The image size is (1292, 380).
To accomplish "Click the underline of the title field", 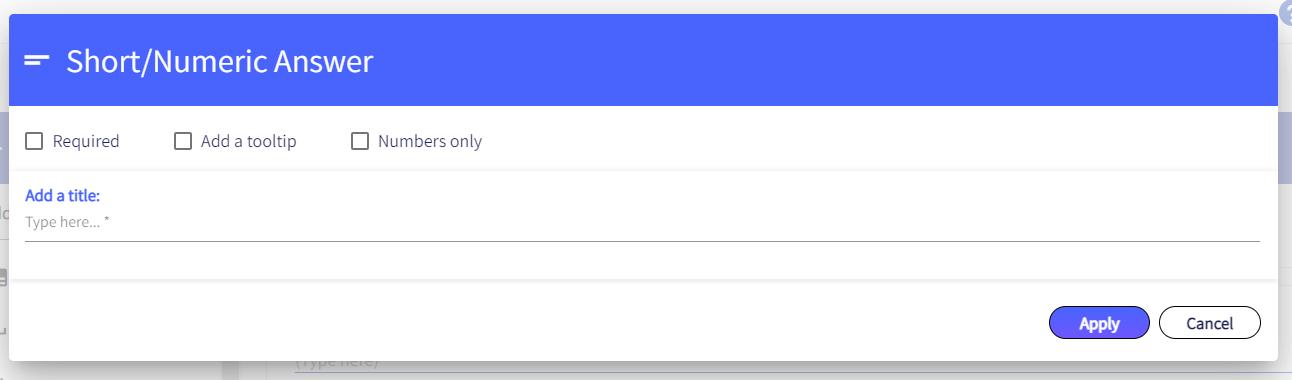I will (642, 241).
